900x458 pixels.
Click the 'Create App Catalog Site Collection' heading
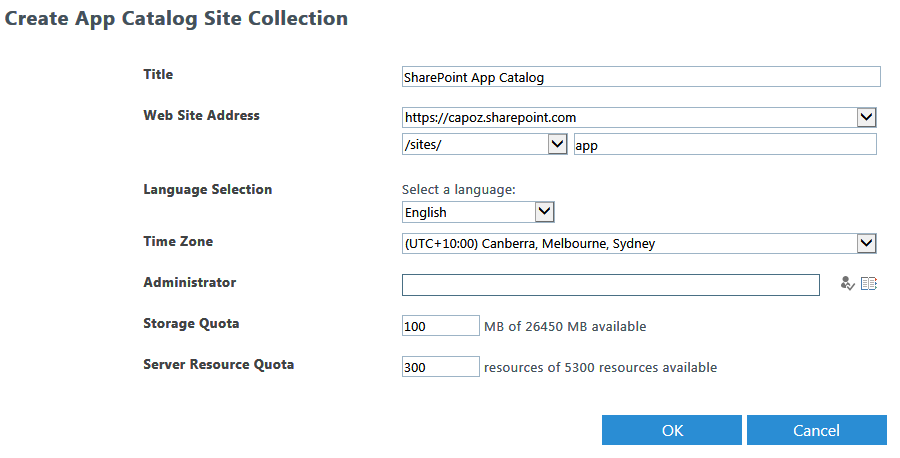pos(177,18)
